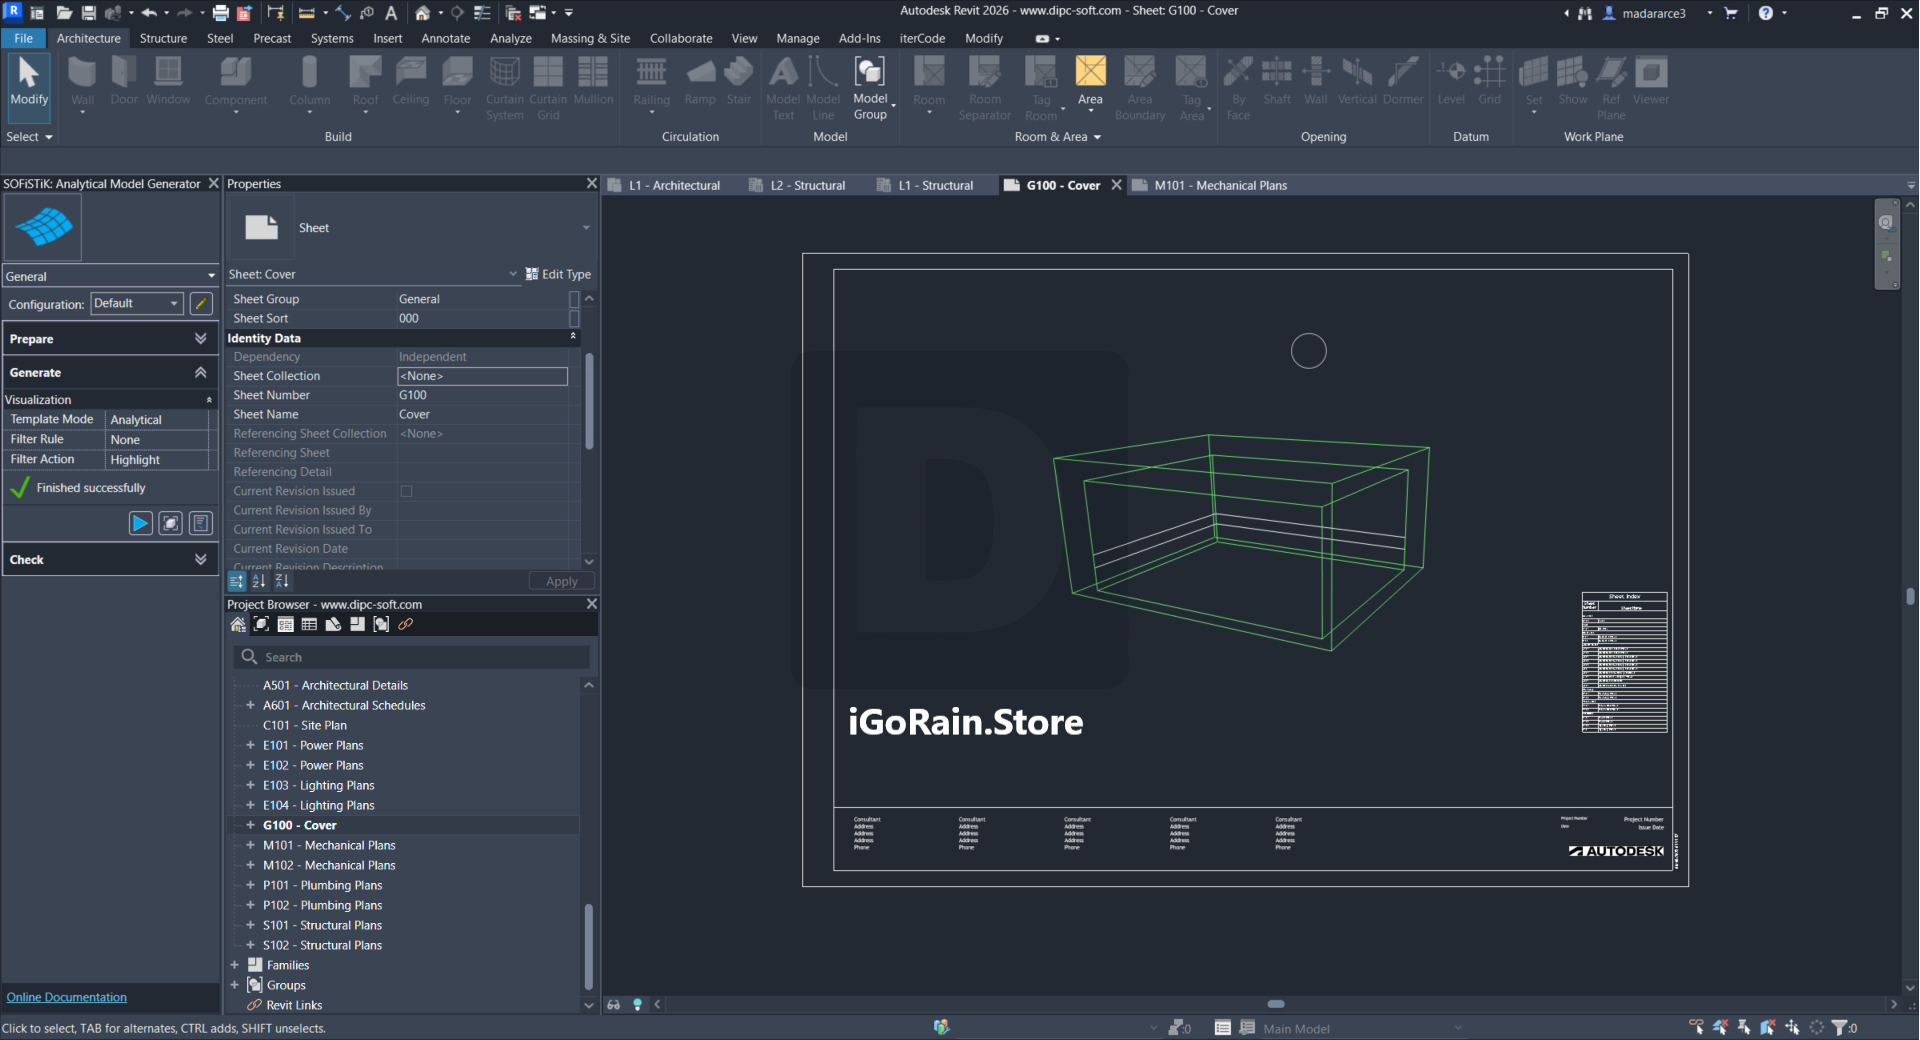
Task: Click the Sheet Collection value field
Action: tap(482, 376)
